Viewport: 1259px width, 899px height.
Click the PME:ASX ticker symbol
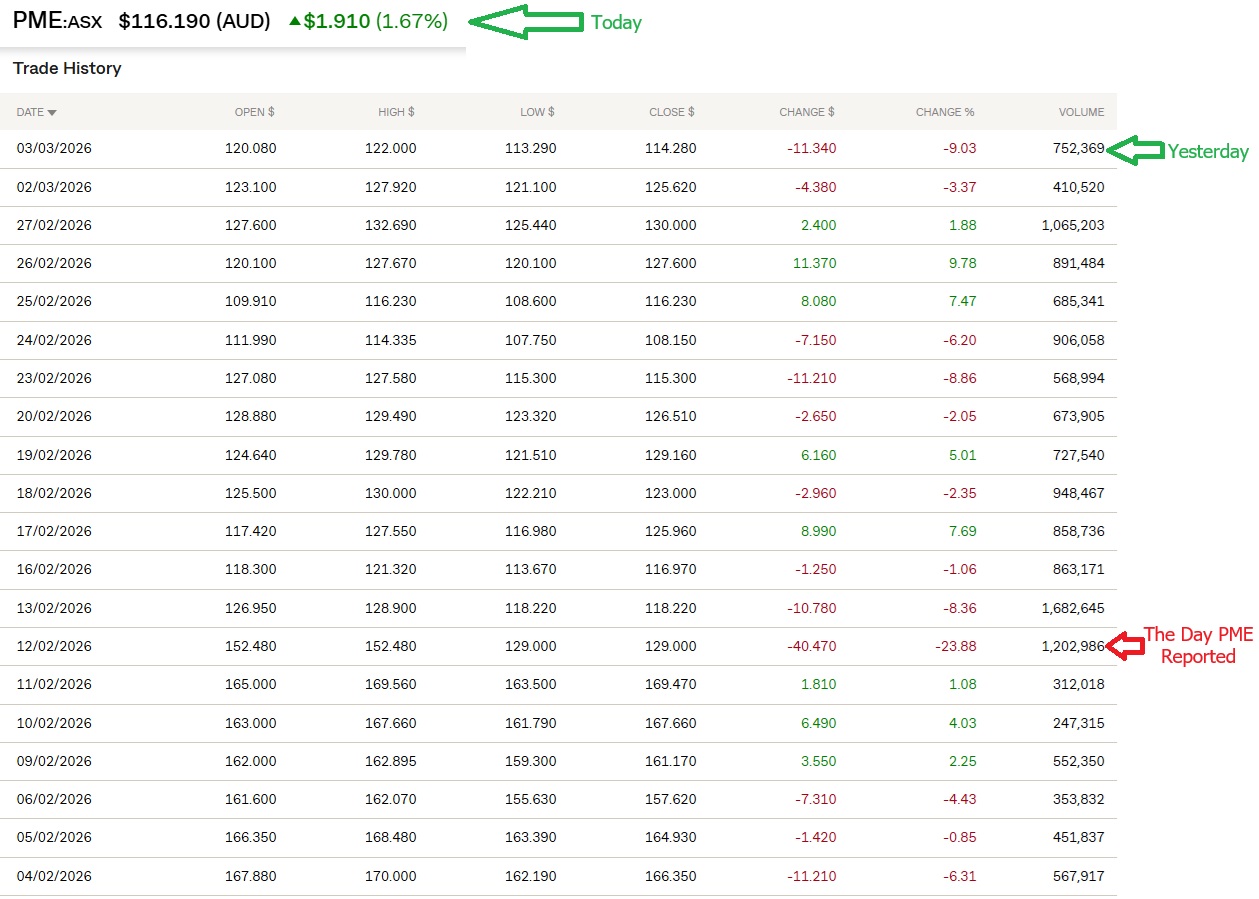click(57, 21)
